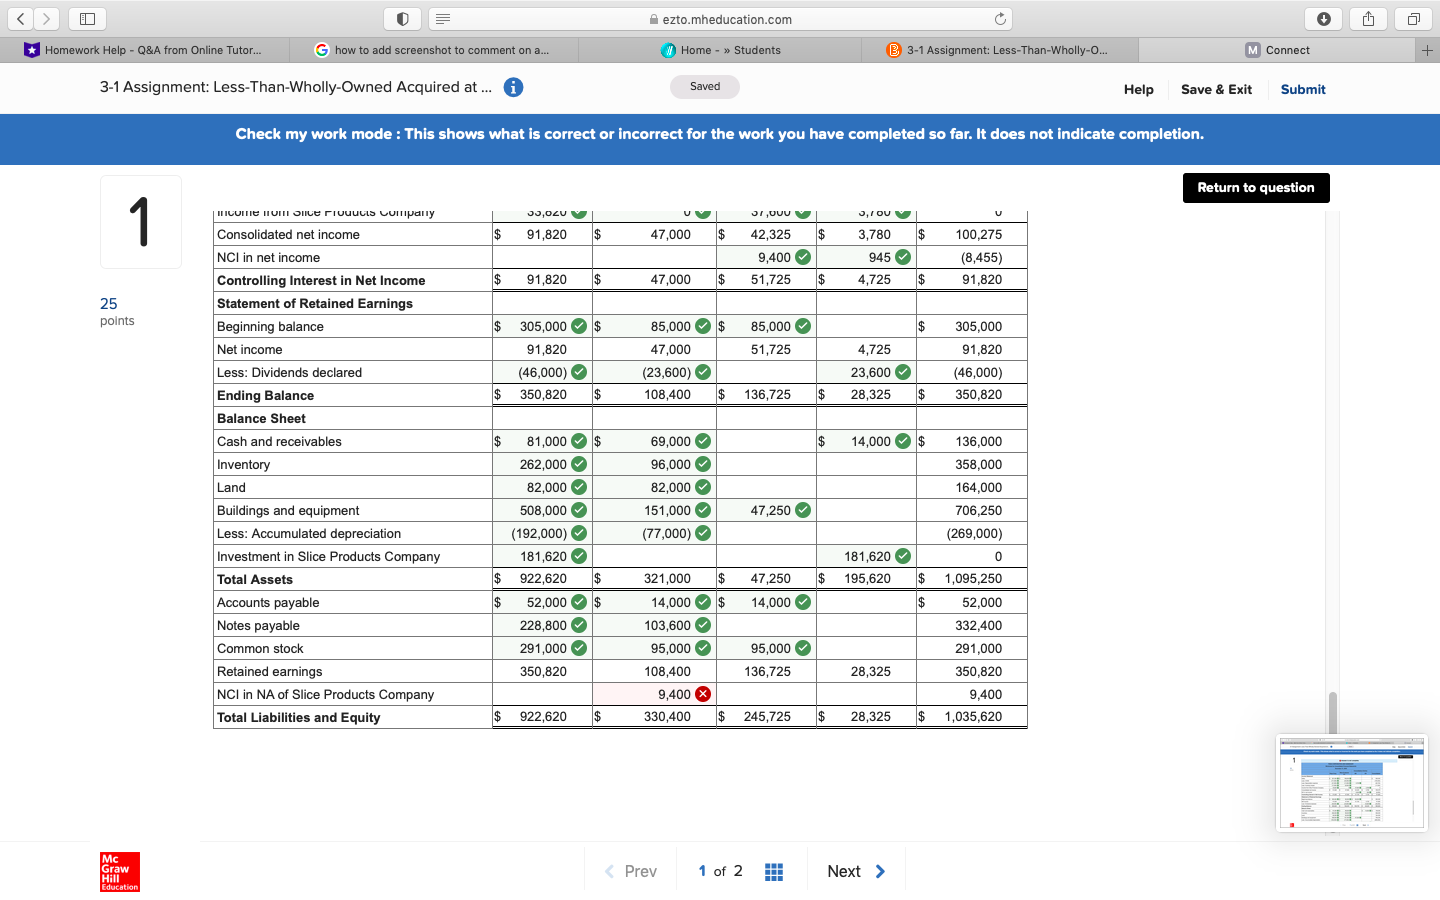Toggle the Safari sidebar icon
The image size is (1440, 900).
[x=86, y=18]
